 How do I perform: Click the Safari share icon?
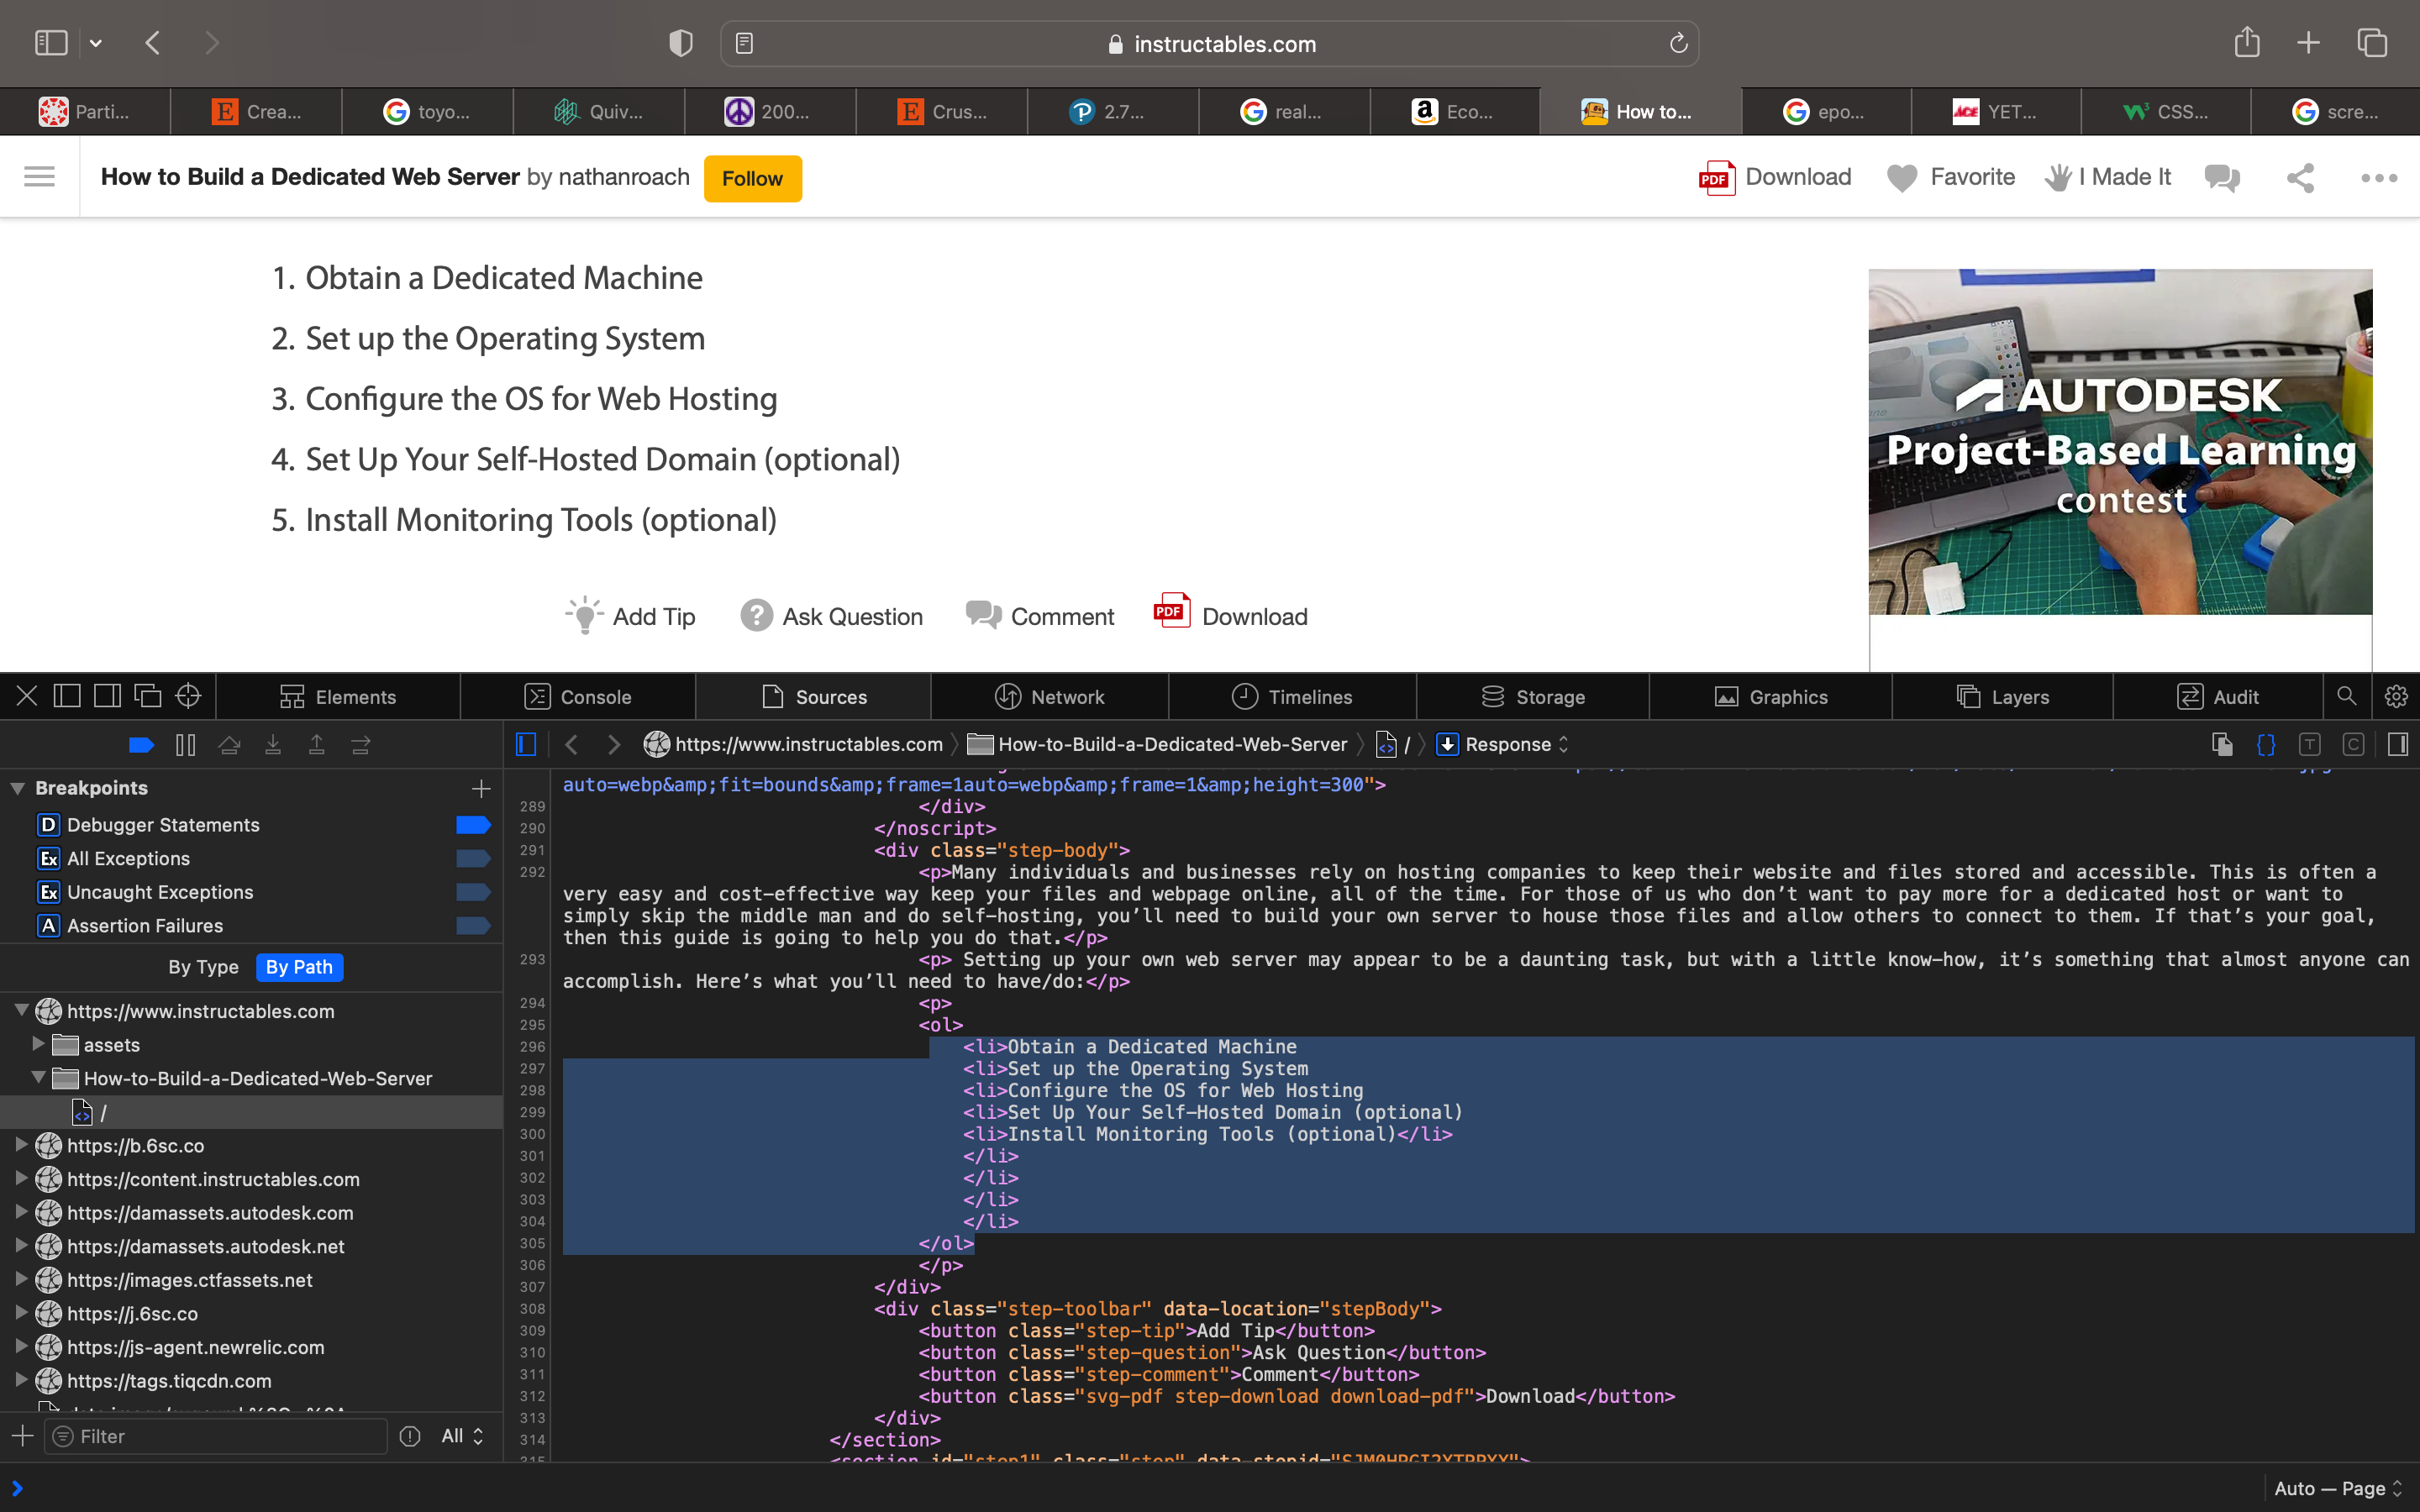pos(2246,43)
